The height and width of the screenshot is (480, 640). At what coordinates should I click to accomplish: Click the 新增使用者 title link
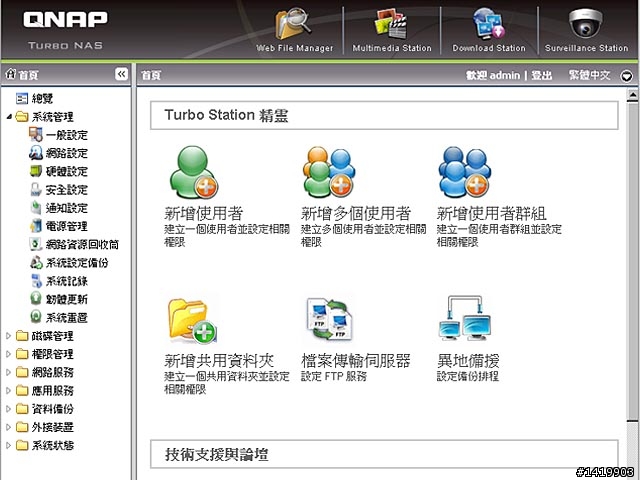point(204,213)
